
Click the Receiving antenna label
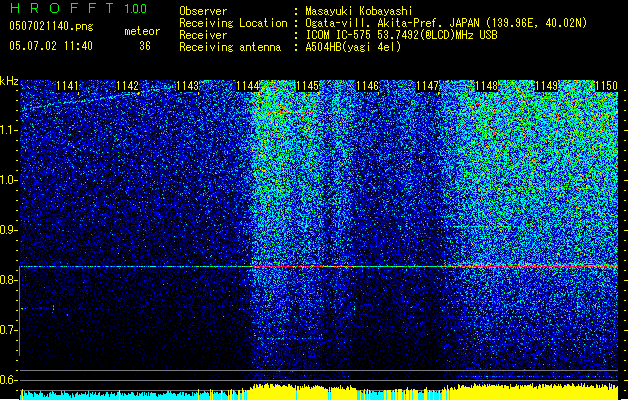(x=230, y=47)
